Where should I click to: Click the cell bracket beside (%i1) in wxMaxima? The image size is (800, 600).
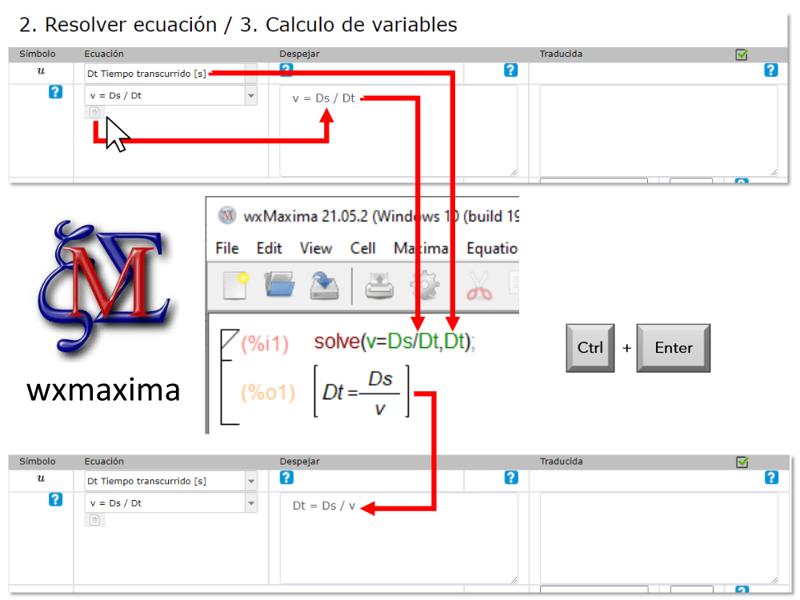click(x=229, y=377)
